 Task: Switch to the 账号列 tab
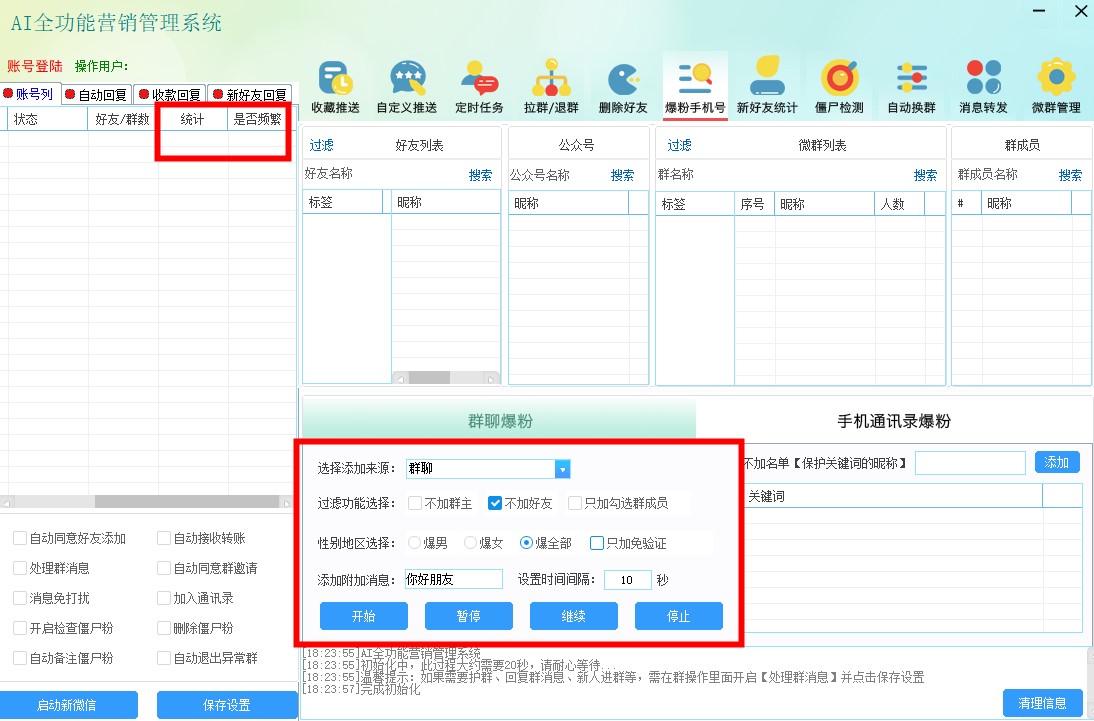click(29, 94)
